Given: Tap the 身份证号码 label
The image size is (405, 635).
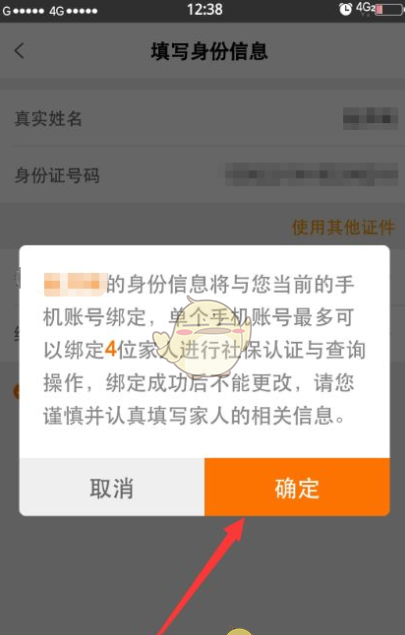Looking at the screenshot, I should tap(57, 175).
